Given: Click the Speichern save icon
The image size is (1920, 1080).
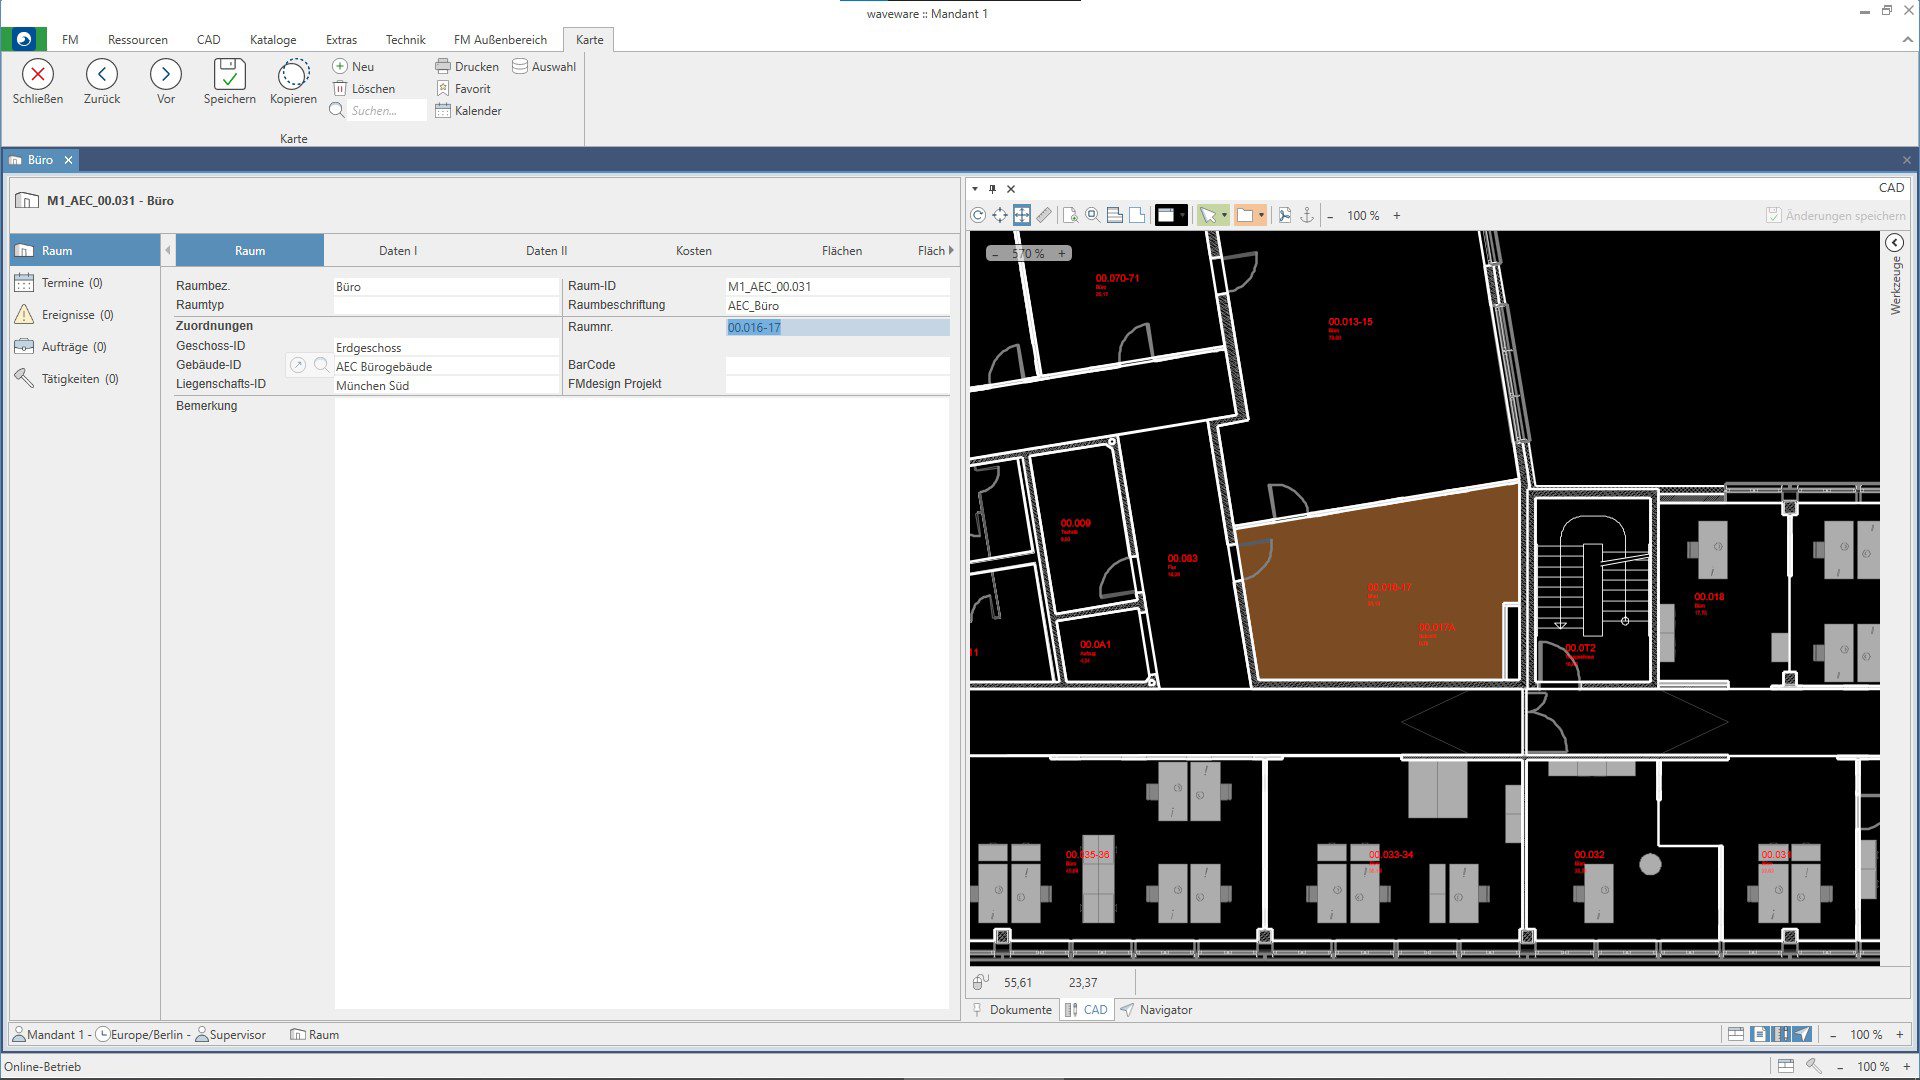Looking at the screenshot, I should pyautogui.click(x=229, y=75).
